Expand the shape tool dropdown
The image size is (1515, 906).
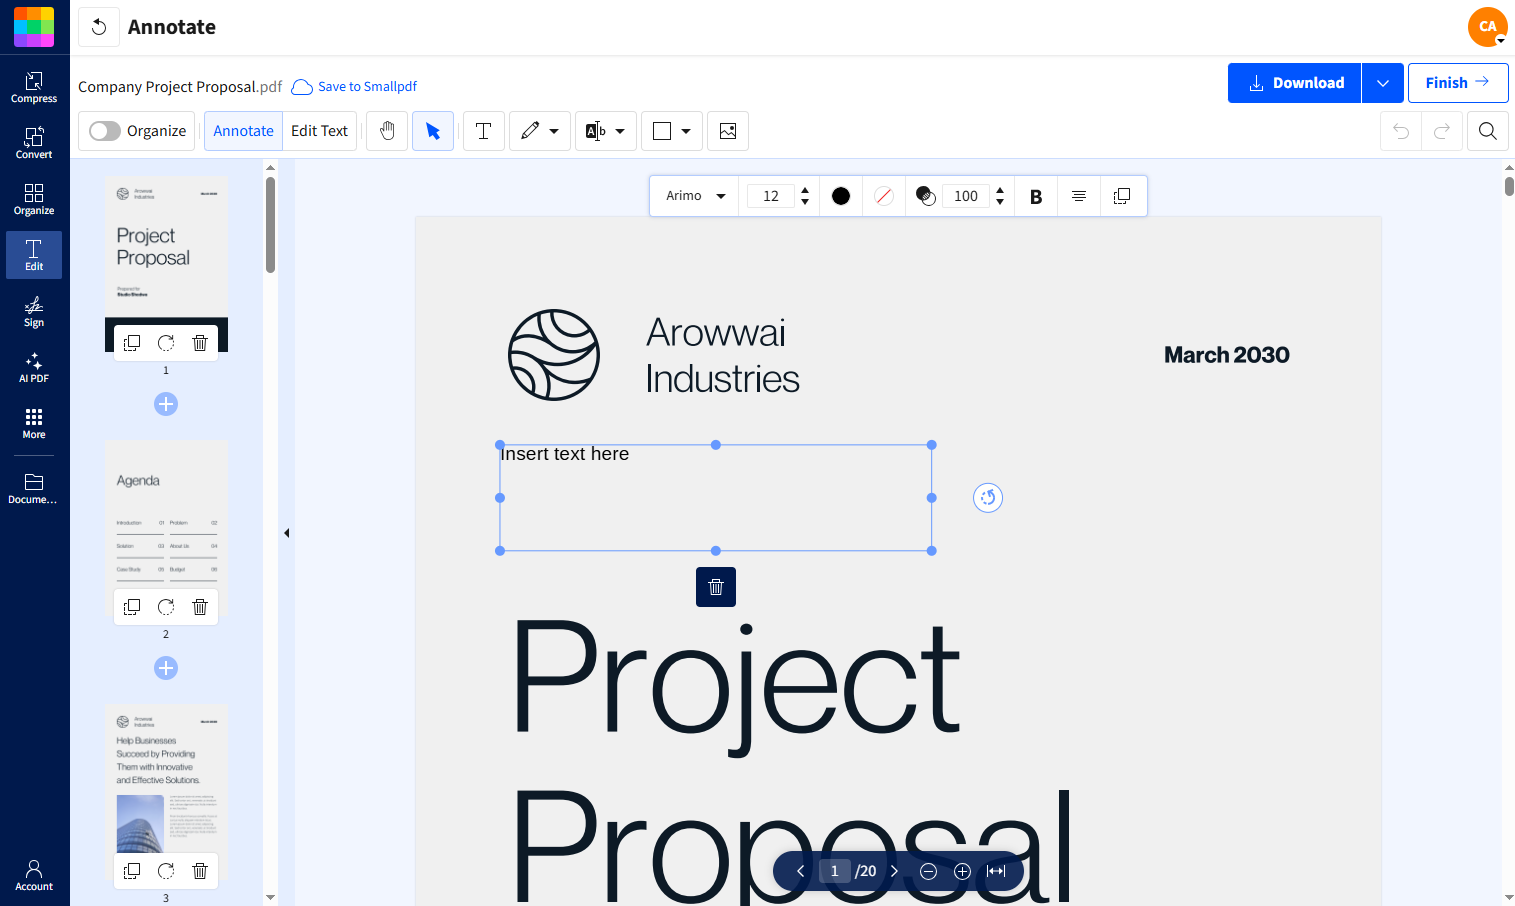(686, 131)
